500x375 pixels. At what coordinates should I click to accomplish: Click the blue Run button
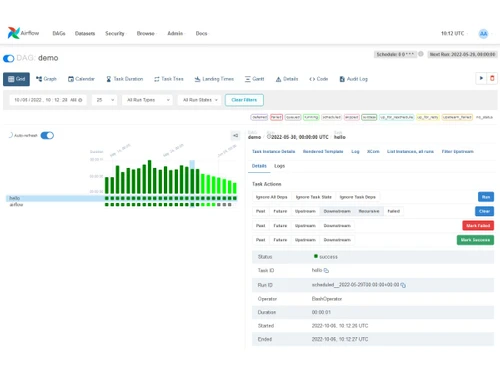(486, 197)
